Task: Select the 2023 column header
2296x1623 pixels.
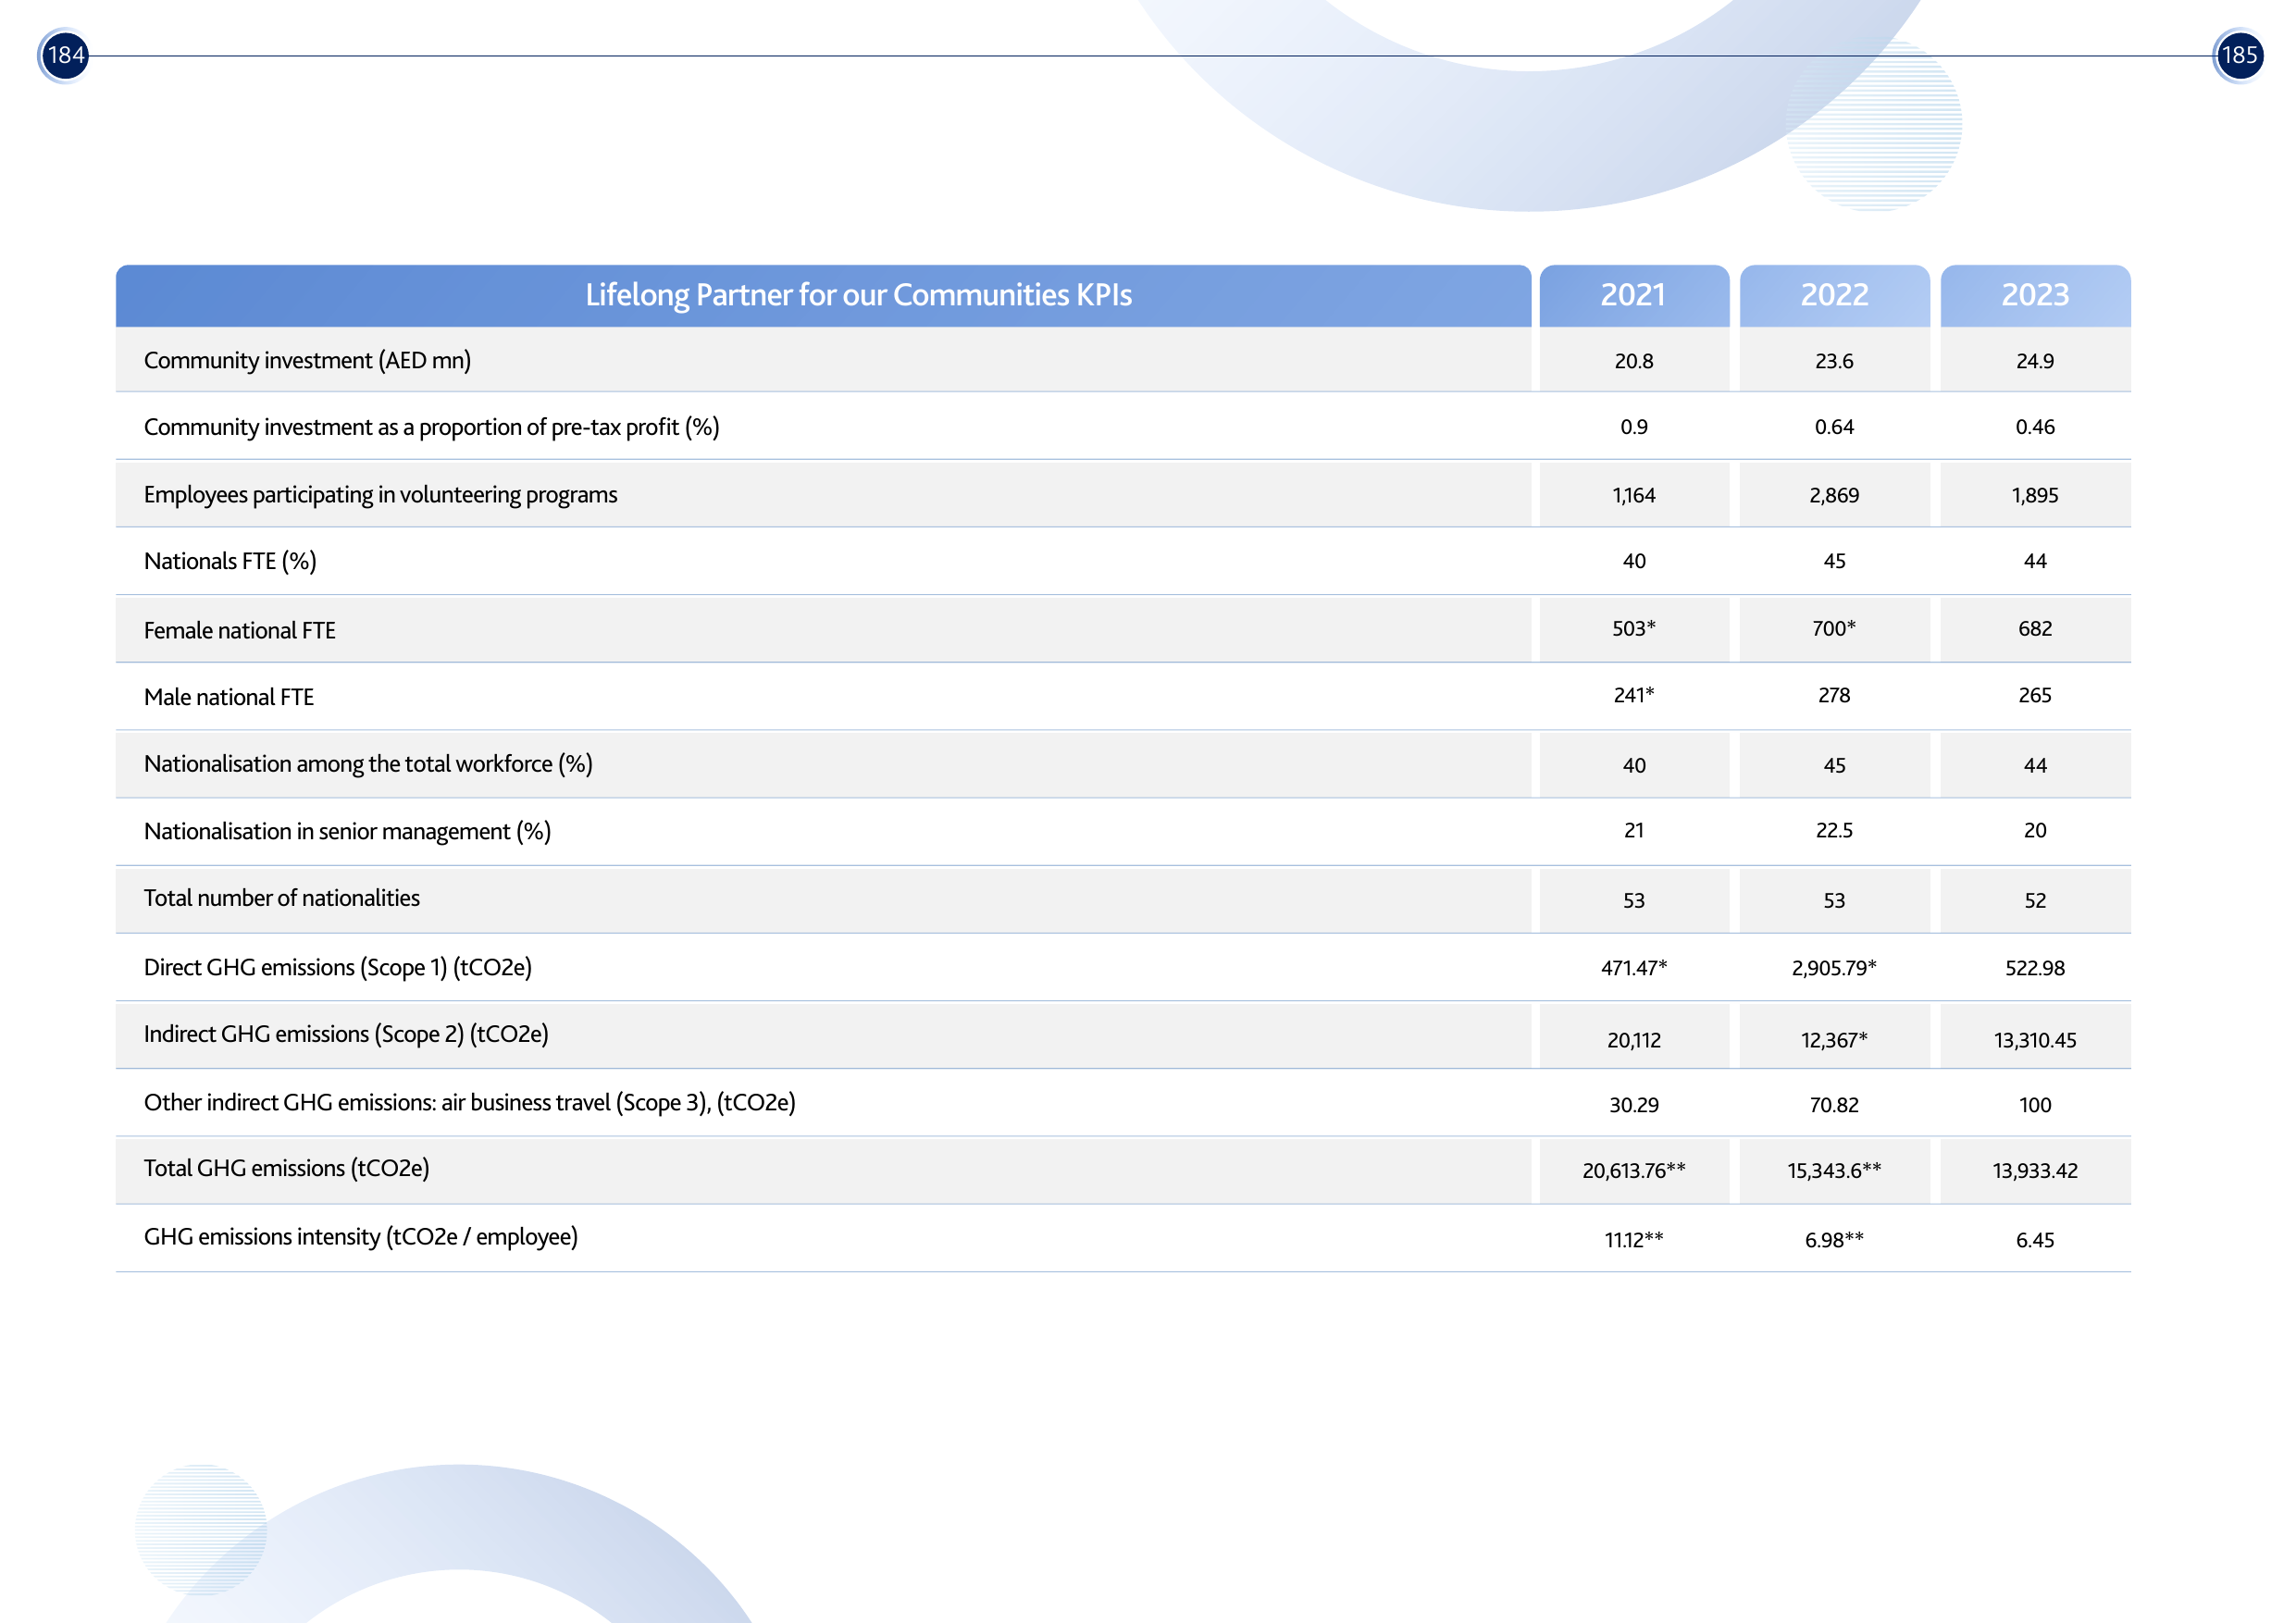Action: [2035, 295]
